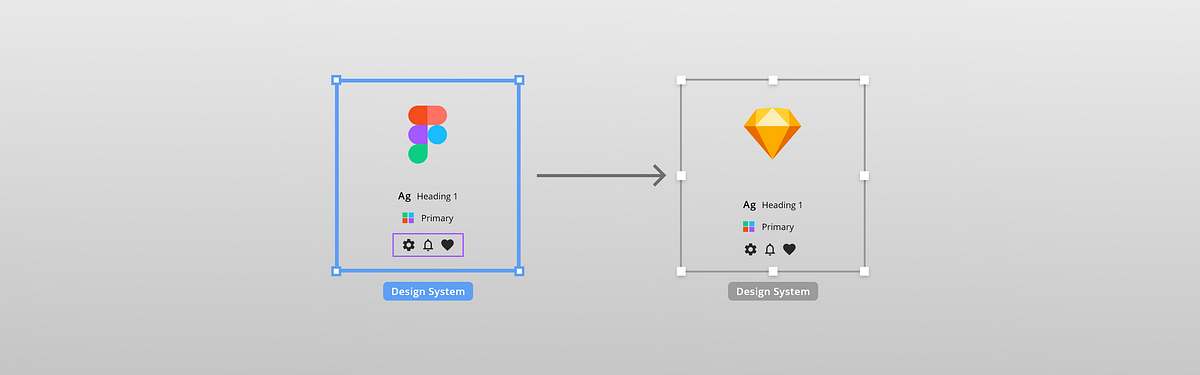Viewport: 1200px width, 375px height.
Task: Click the heart icon in the Figma frame
Action: click(447, 245)
